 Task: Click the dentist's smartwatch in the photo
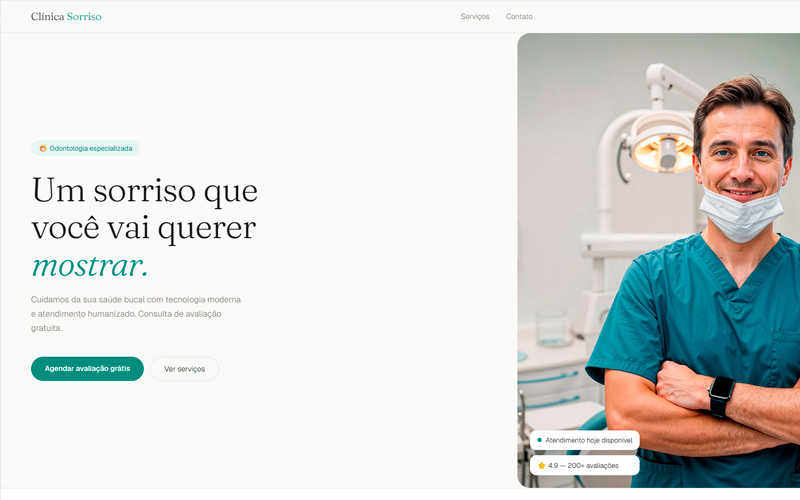pos(721,395)
